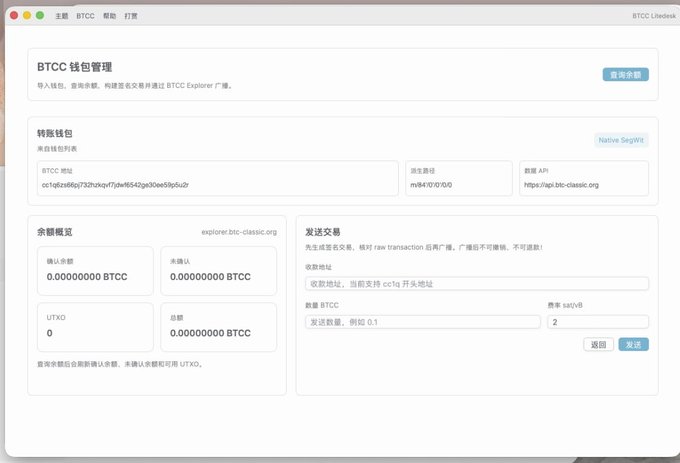Focus the 收款地址 input field
Image resolution: width=680 pixels, height=463 pixels.
click(477, 284)
